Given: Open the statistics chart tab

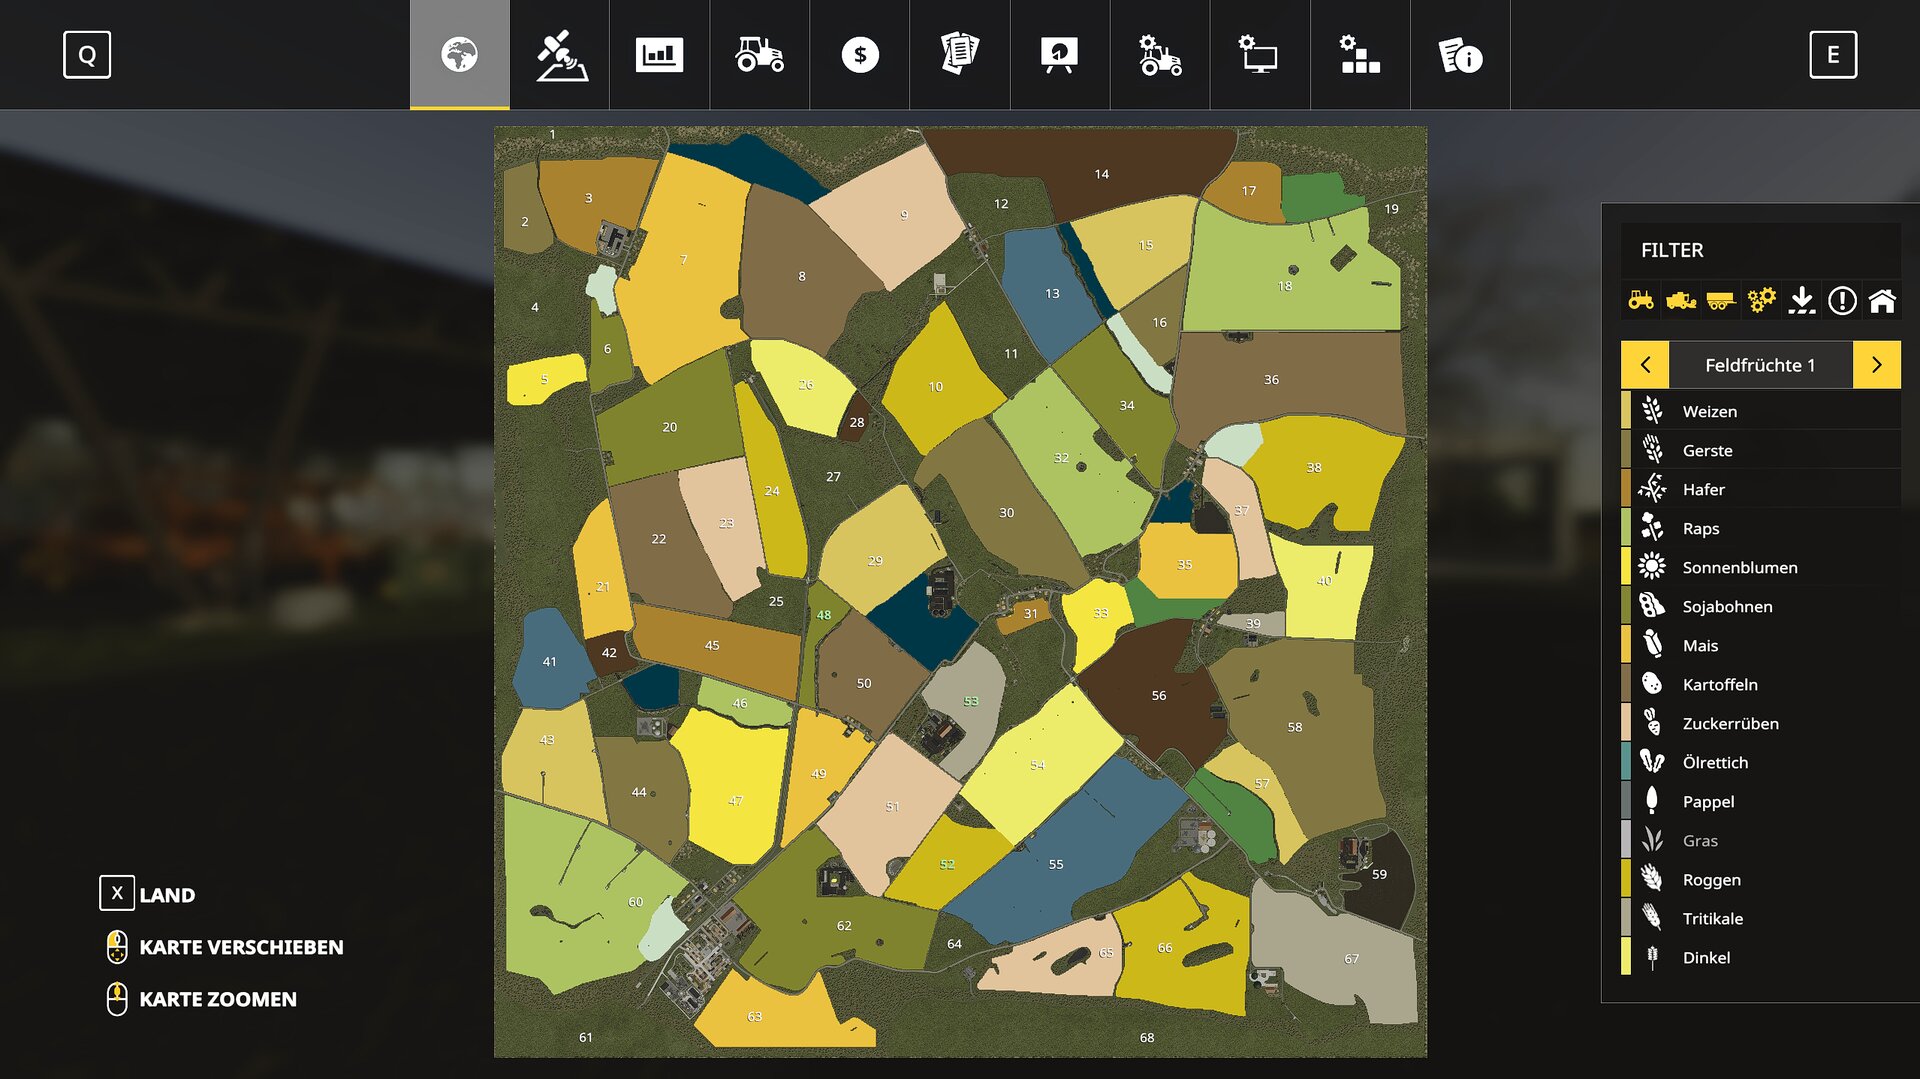Looking at the screenshot, I should click(659, 55).
